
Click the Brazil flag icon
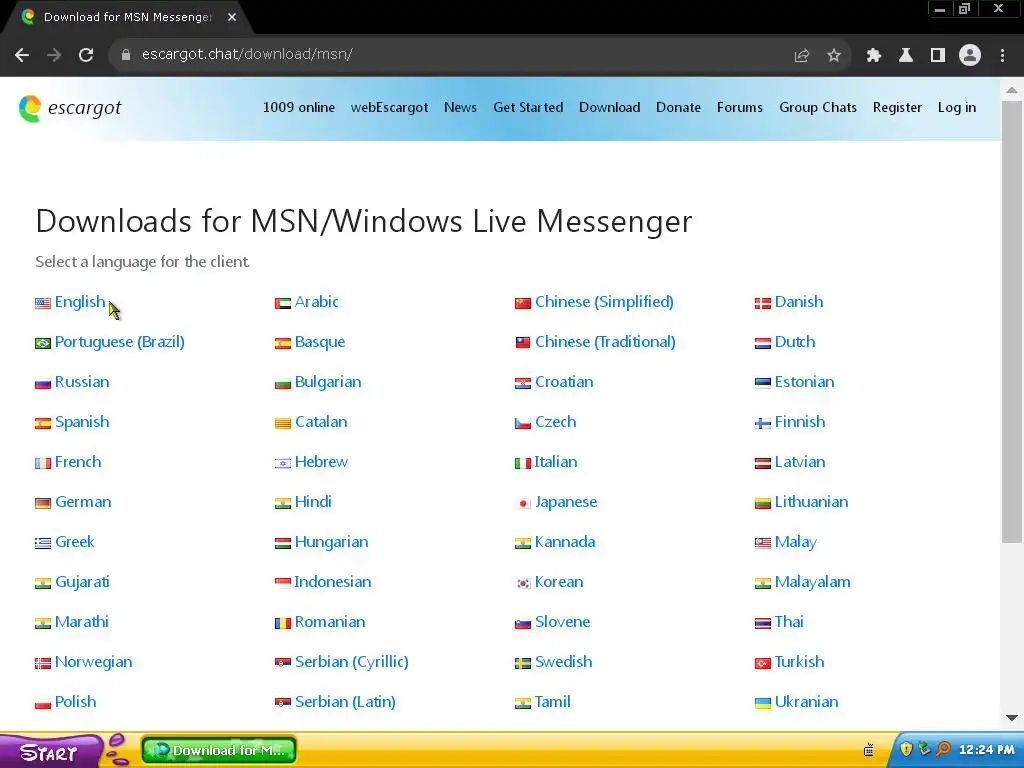(42, 343)
